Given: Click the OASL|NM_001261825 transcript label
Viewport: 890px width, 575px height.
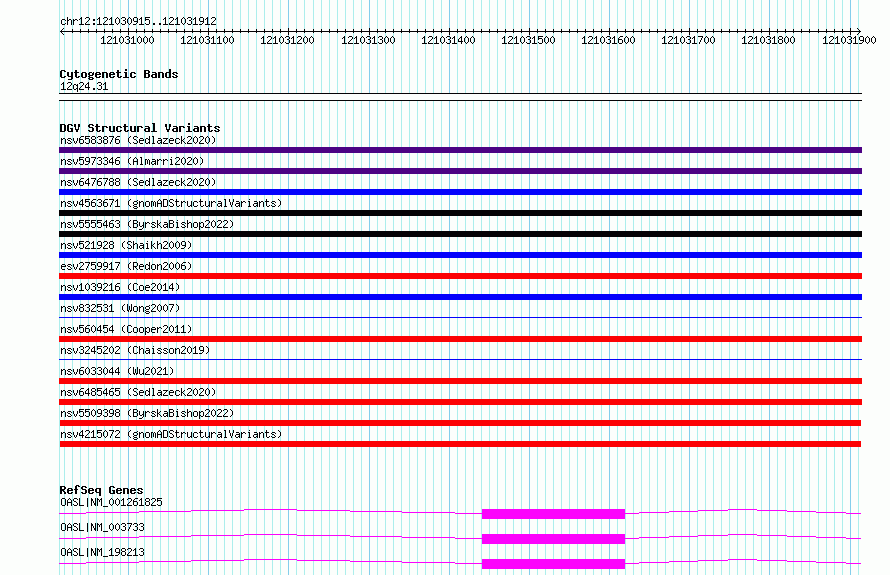Looking at the screenshot, I should point(111,502).
